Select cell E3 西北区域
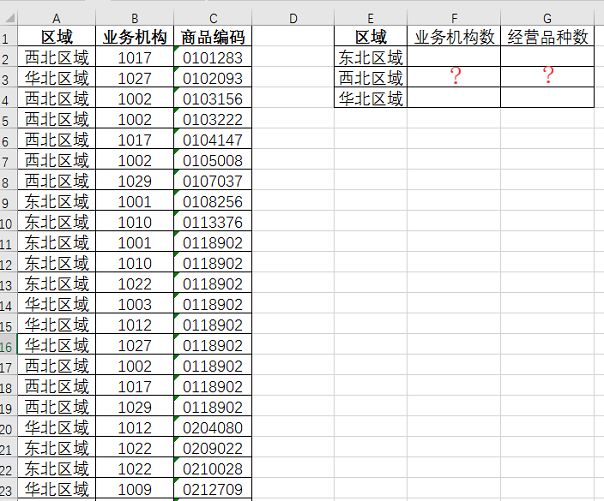Viewport: 604px width, 501px height. (371, 77)
